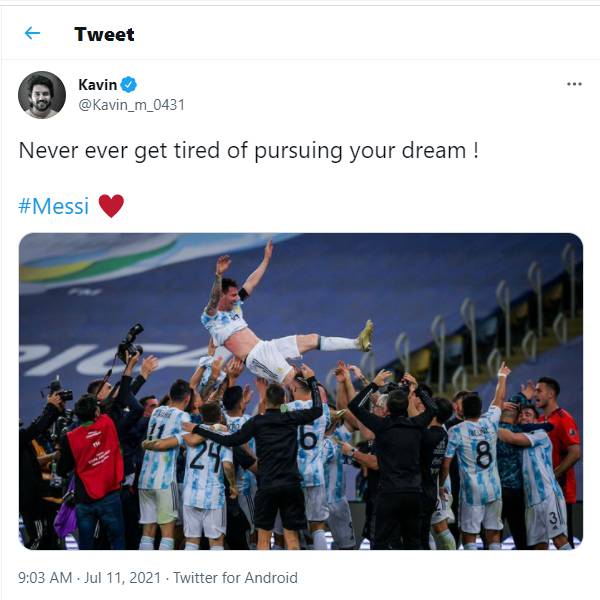Select the tweet text about pursuing your dream
The height and width of the screenshot is (600, 600).
click(x=248, y=151)
